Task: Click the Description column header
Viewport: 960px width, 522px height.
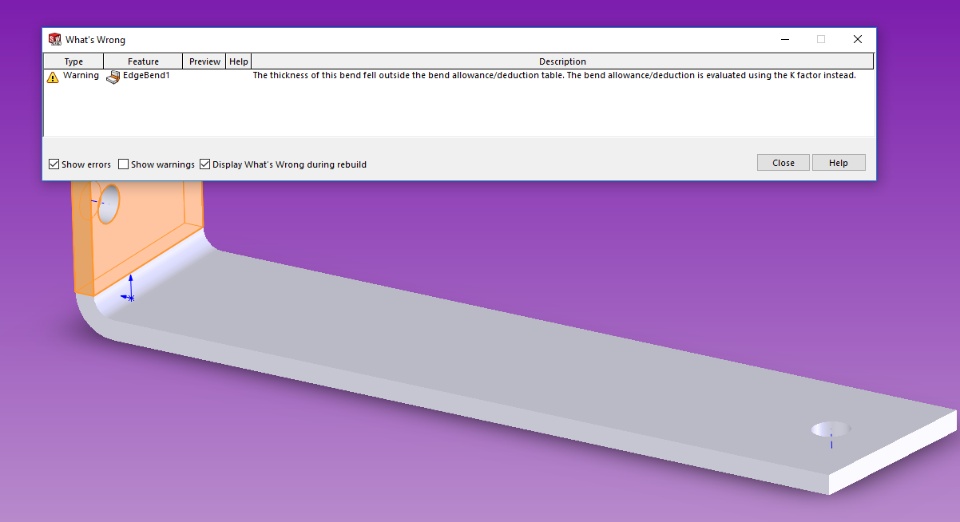Action: pos(563,61)
